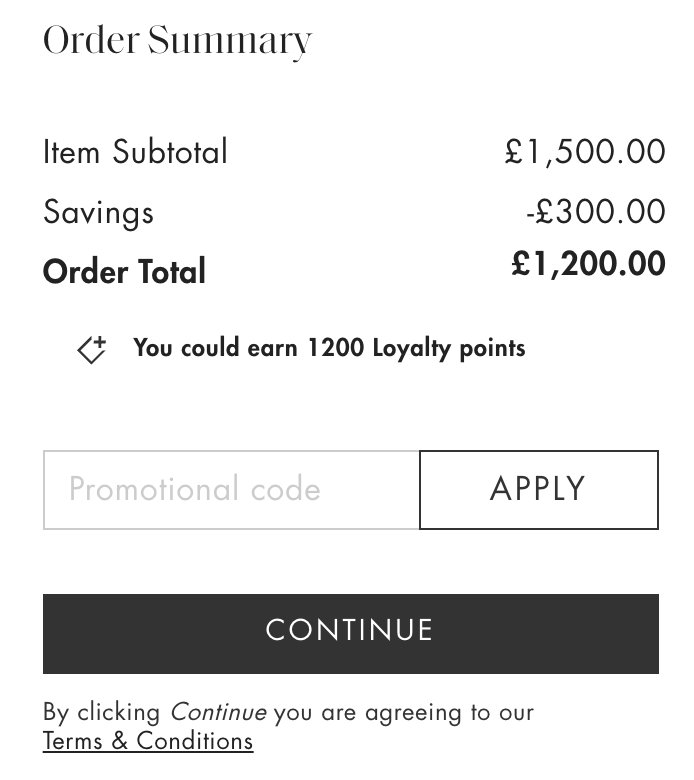Click the loyalty points tag icon
The width and height of the screenshot is (694, 780).
pyautogui.click(x=92, y=349)
